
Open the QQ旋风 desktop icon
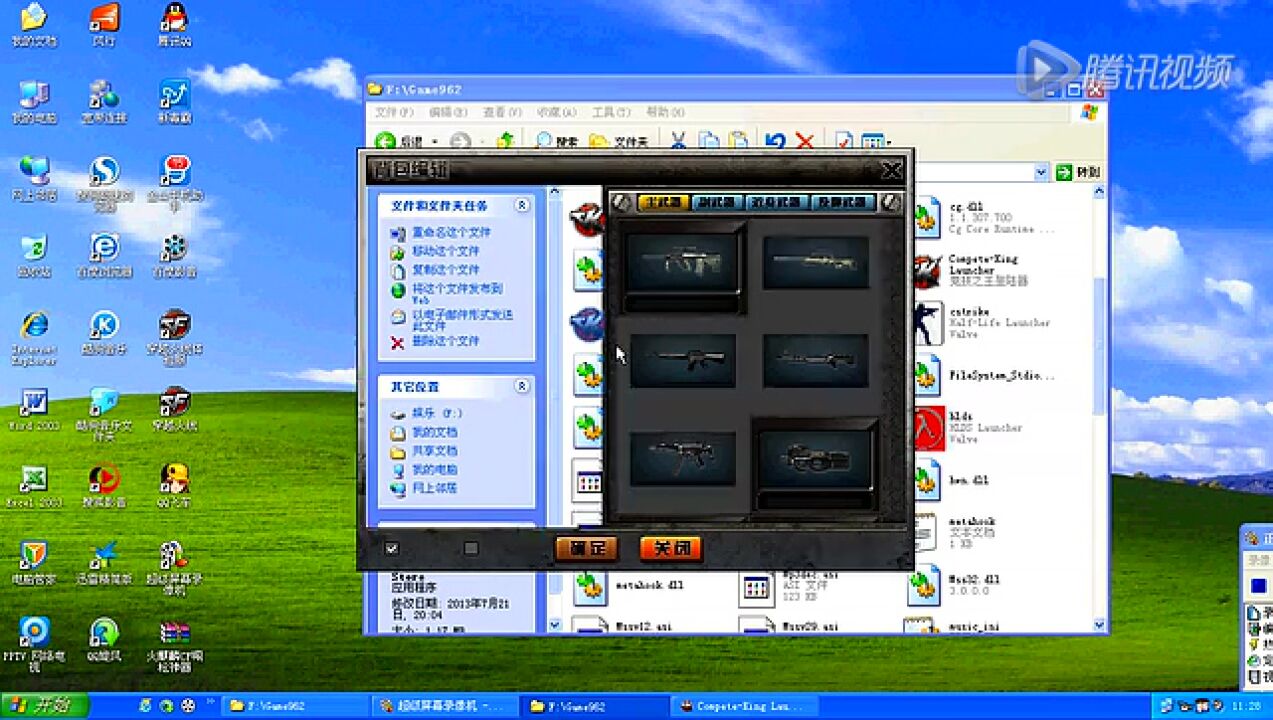tap(104, 639)
